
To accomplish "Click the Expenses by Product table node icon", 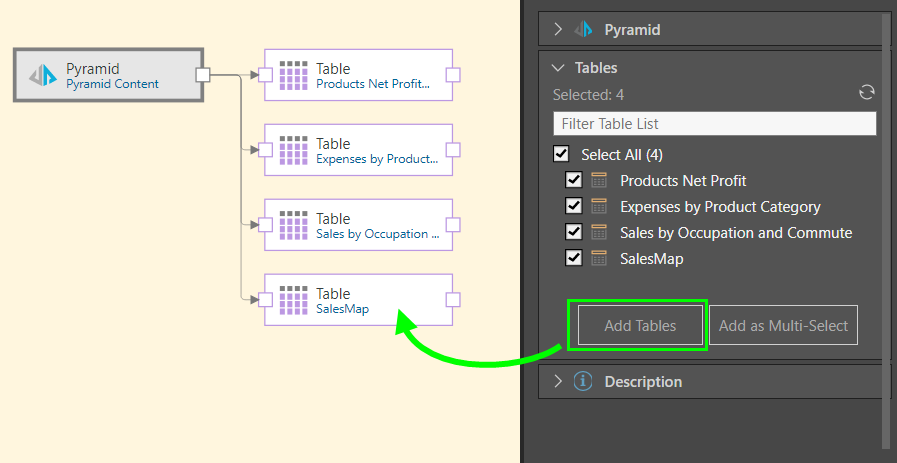I will pyautogui.click(x=293, y=151).
